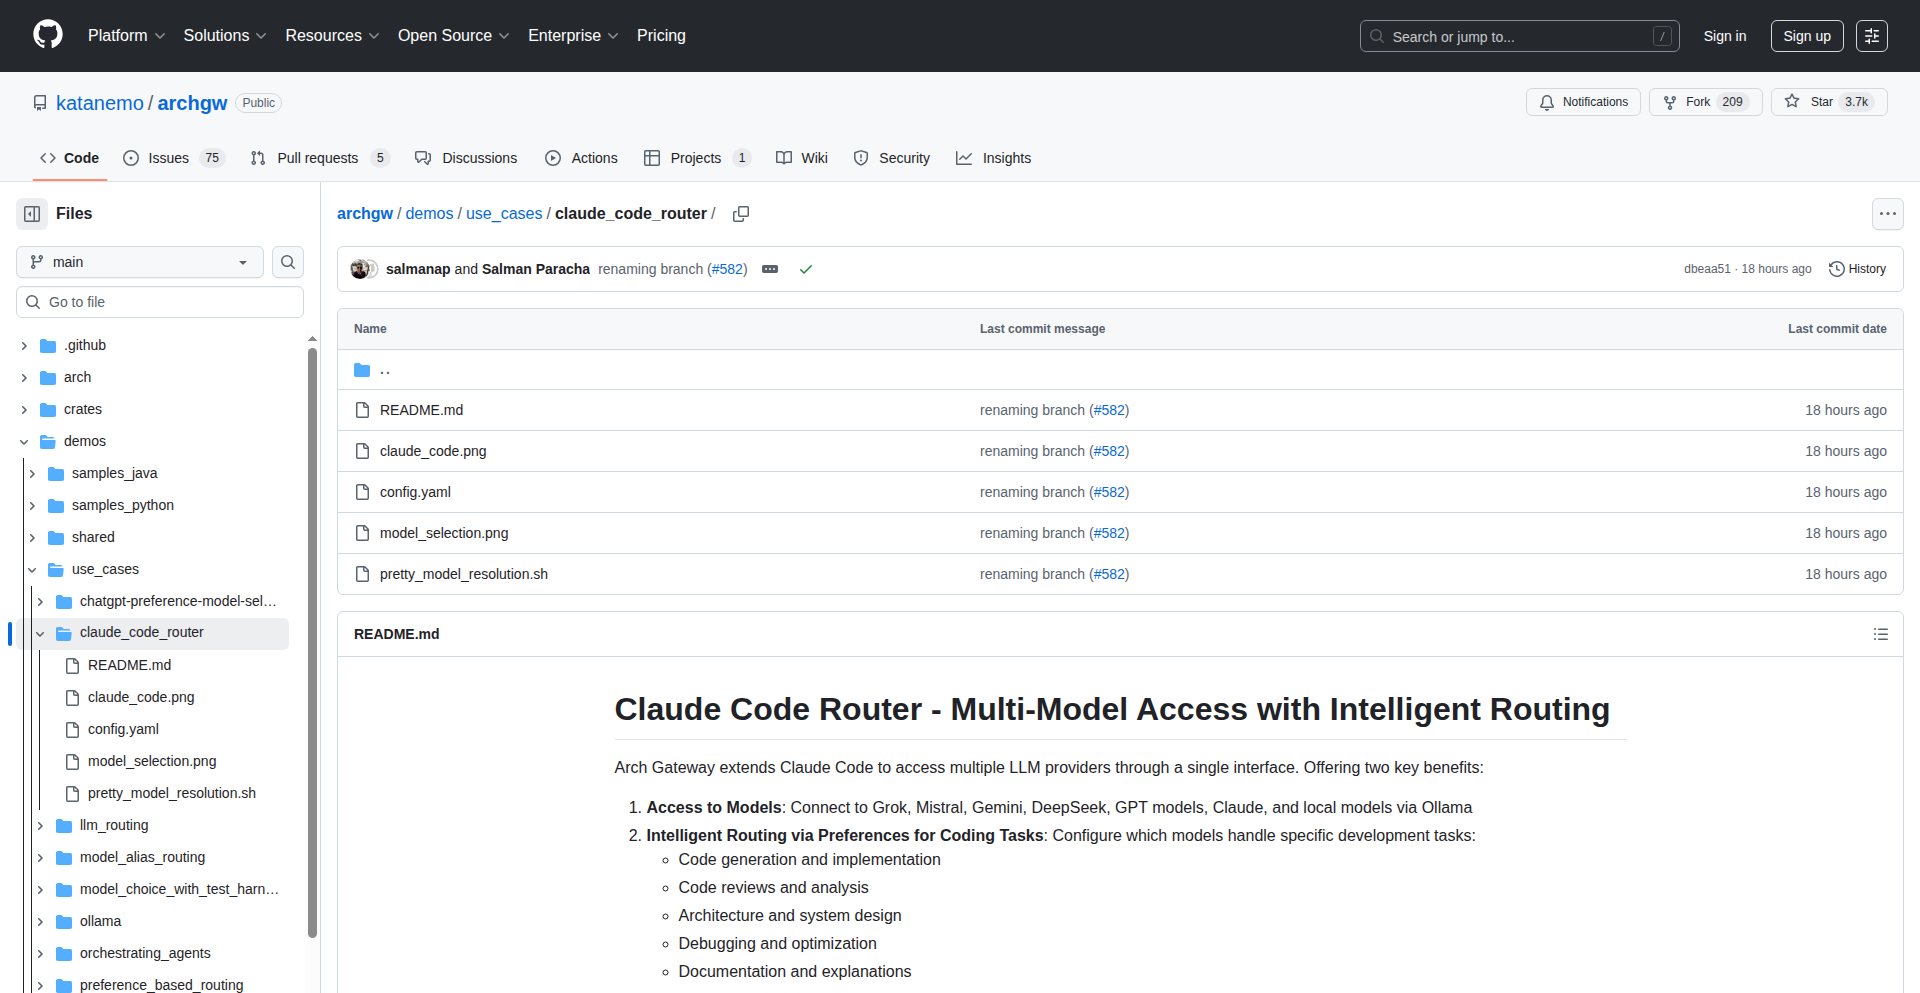
Task: Switch to the Pull requests tab
Action: click(x=317, y=158)
